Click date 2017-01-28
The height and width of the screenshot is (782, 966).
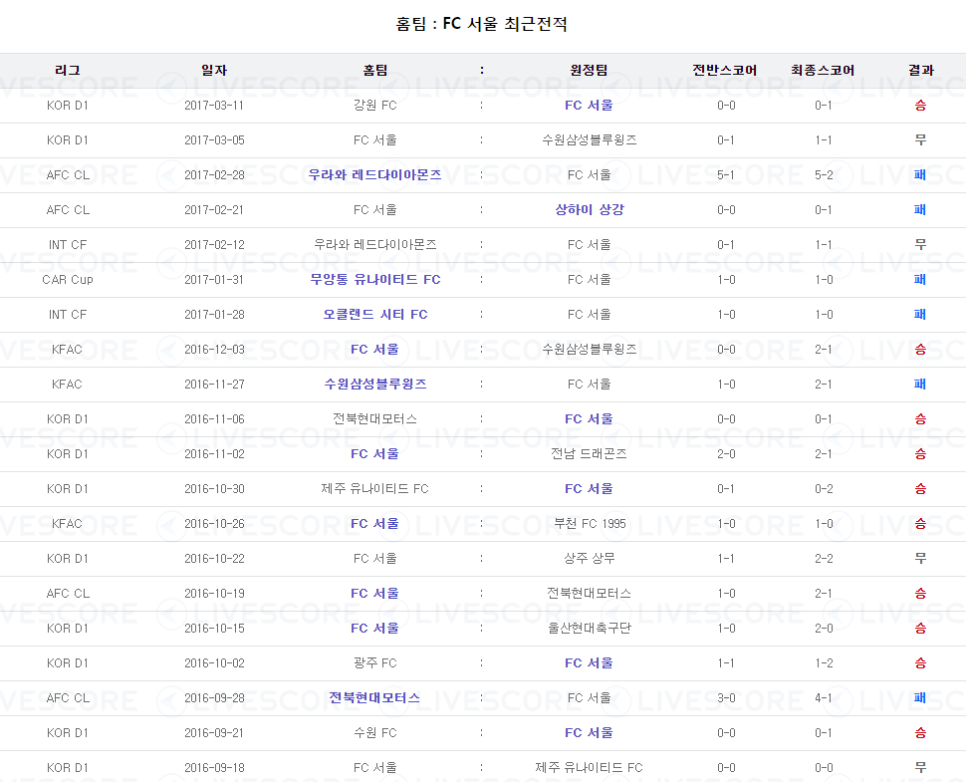coord(214,314)
